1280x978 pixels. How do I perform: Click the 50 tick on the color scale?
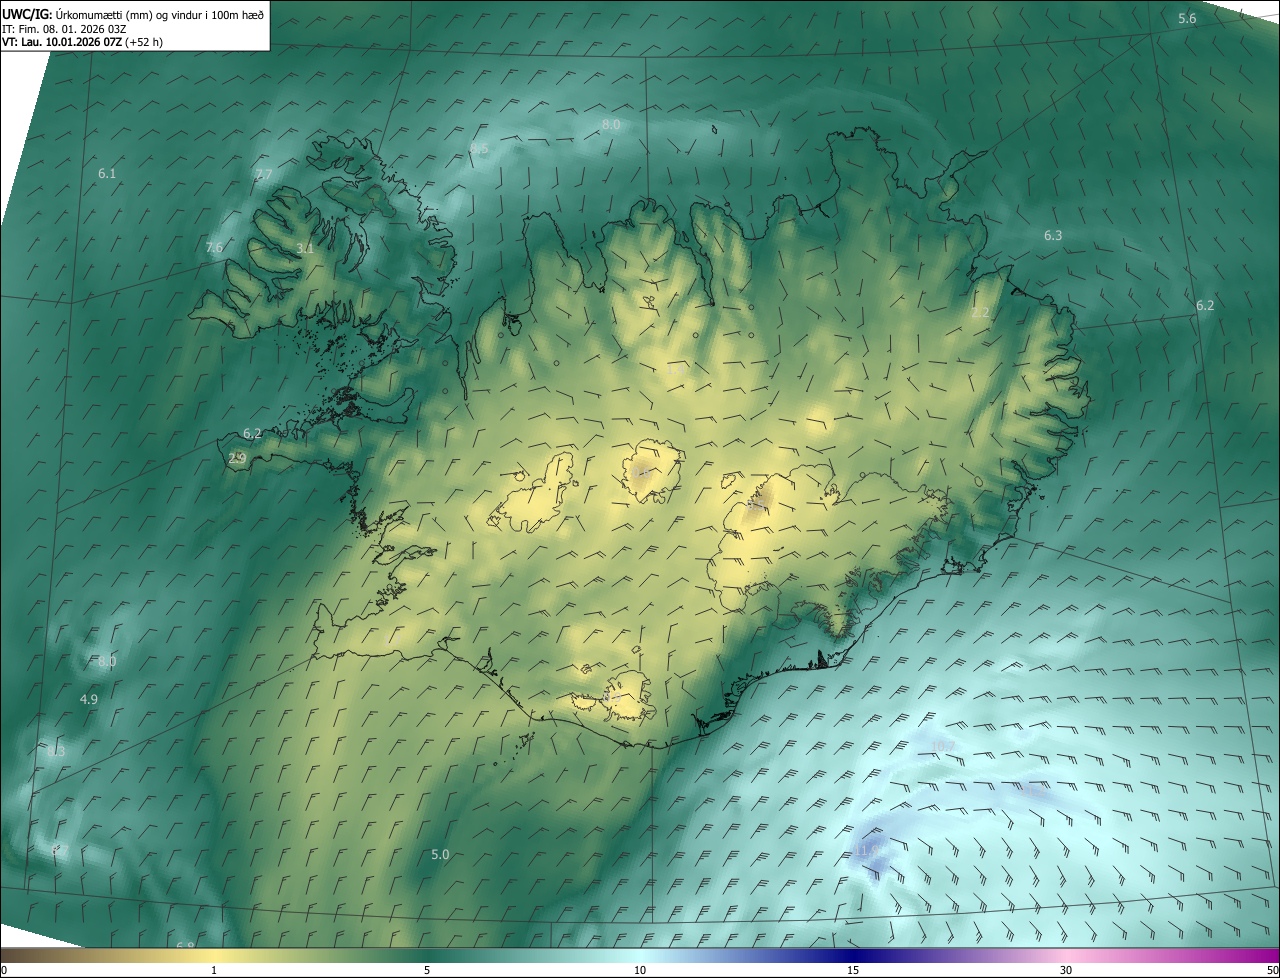tap(1273, 970)
